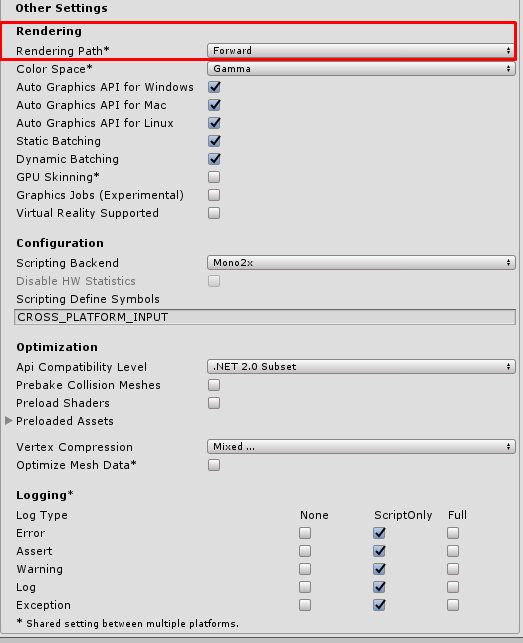Enable Prebake Collision Meshes checkbox
The width and height of the screenshot is (523, 643).
tap(214, 385)
